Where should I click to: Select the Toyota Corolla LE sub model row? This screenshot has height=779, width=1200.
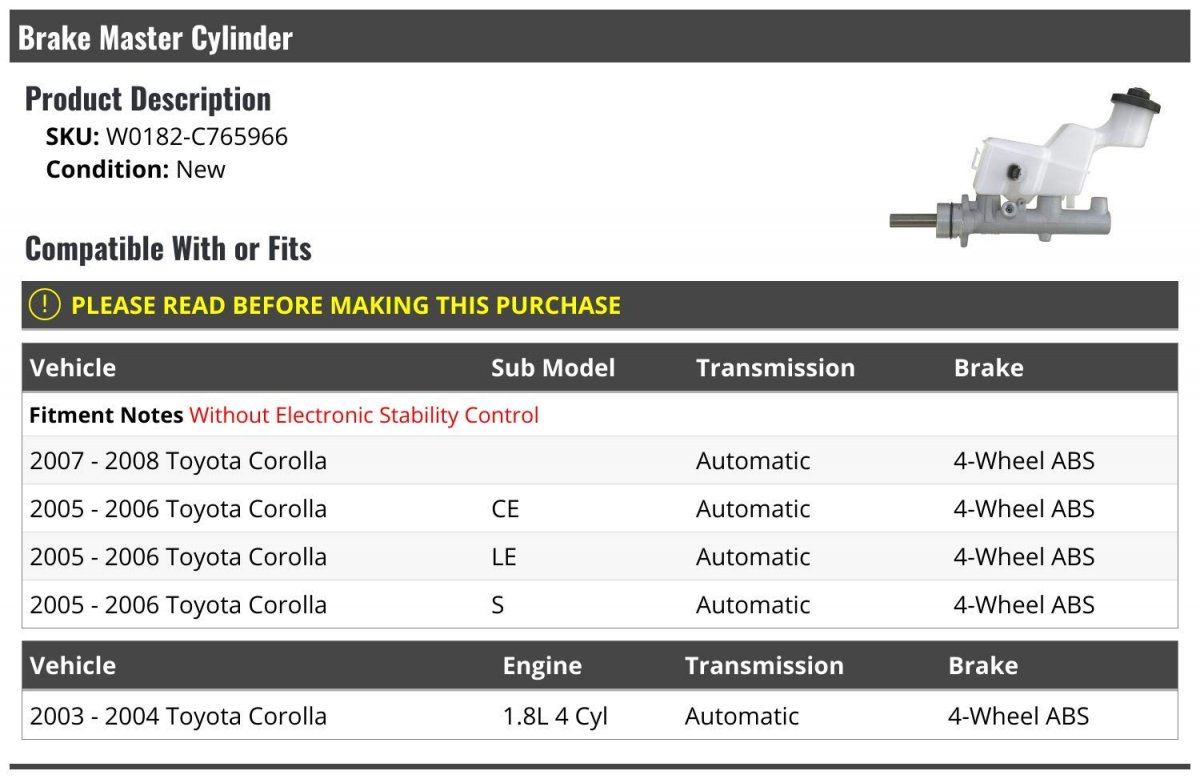coord(600,557)
